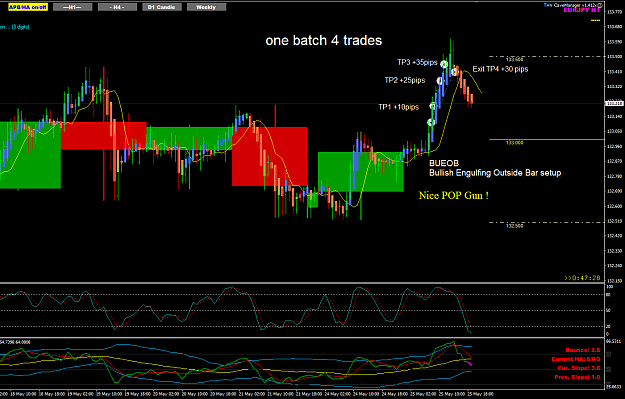Select the Exit TP4 trade marker circle

(x=454, y=72)
